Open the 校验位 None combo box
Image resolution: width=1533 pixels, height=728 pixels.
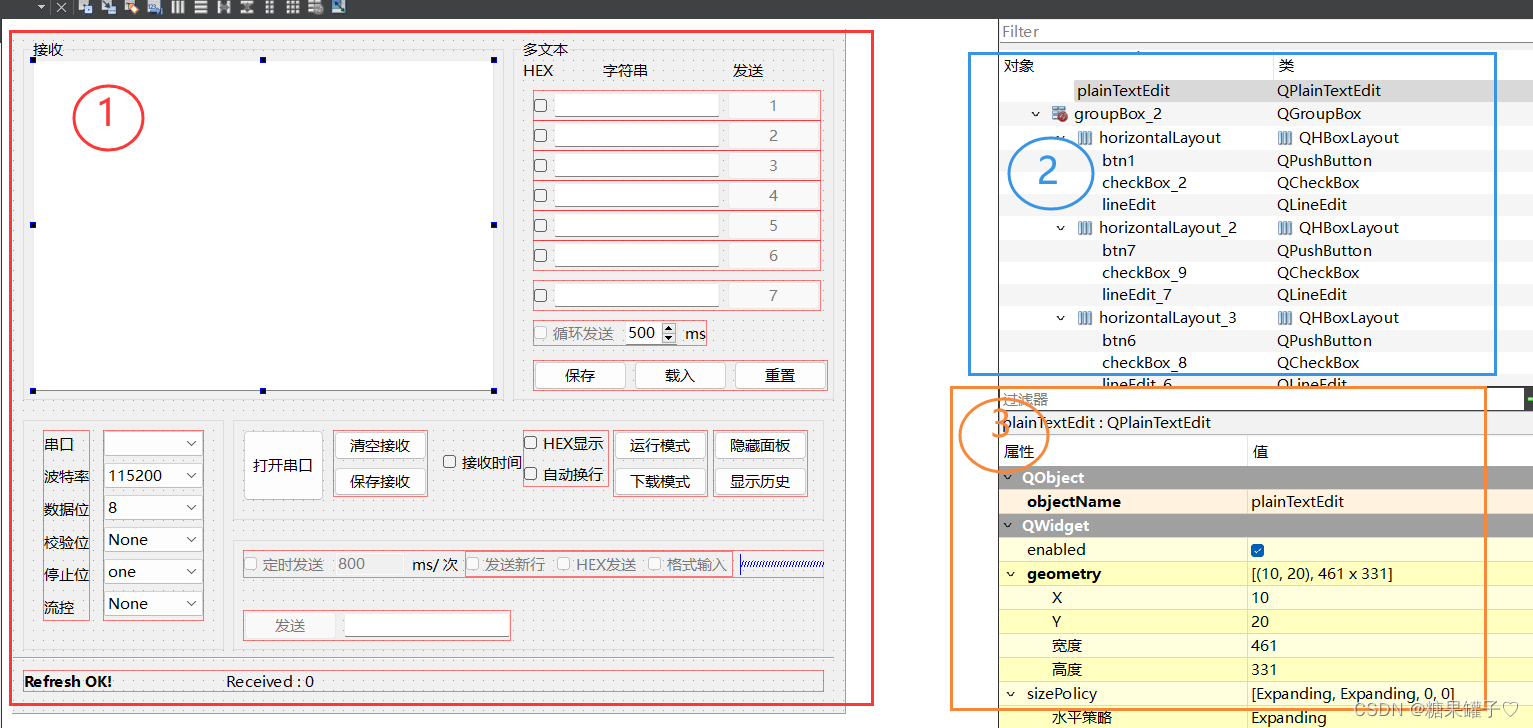tap(153, 539)
